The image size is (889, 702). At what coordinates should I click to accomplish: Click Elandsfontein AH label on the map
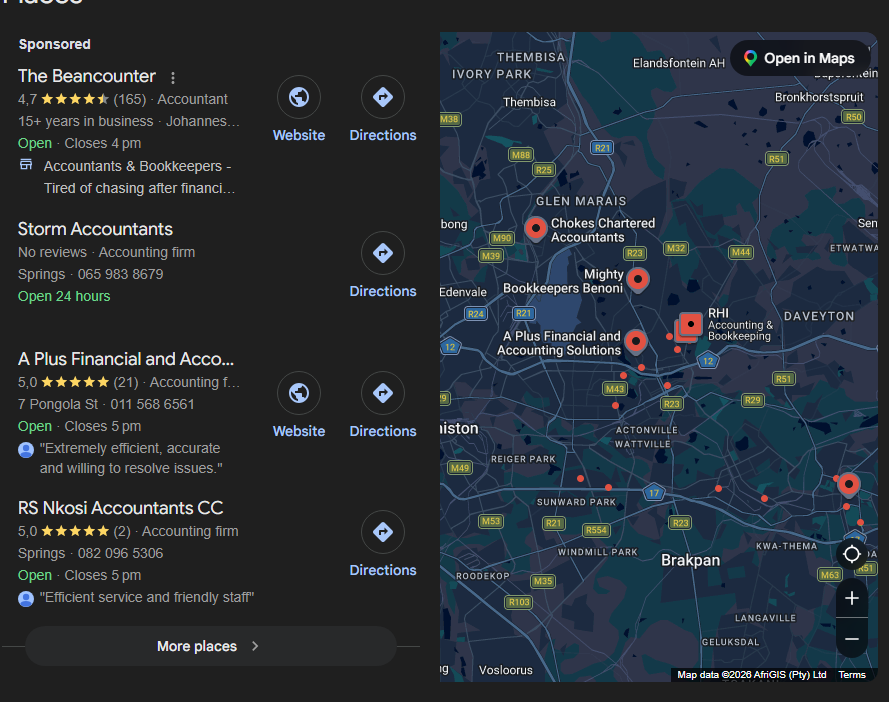click(679, 63)
